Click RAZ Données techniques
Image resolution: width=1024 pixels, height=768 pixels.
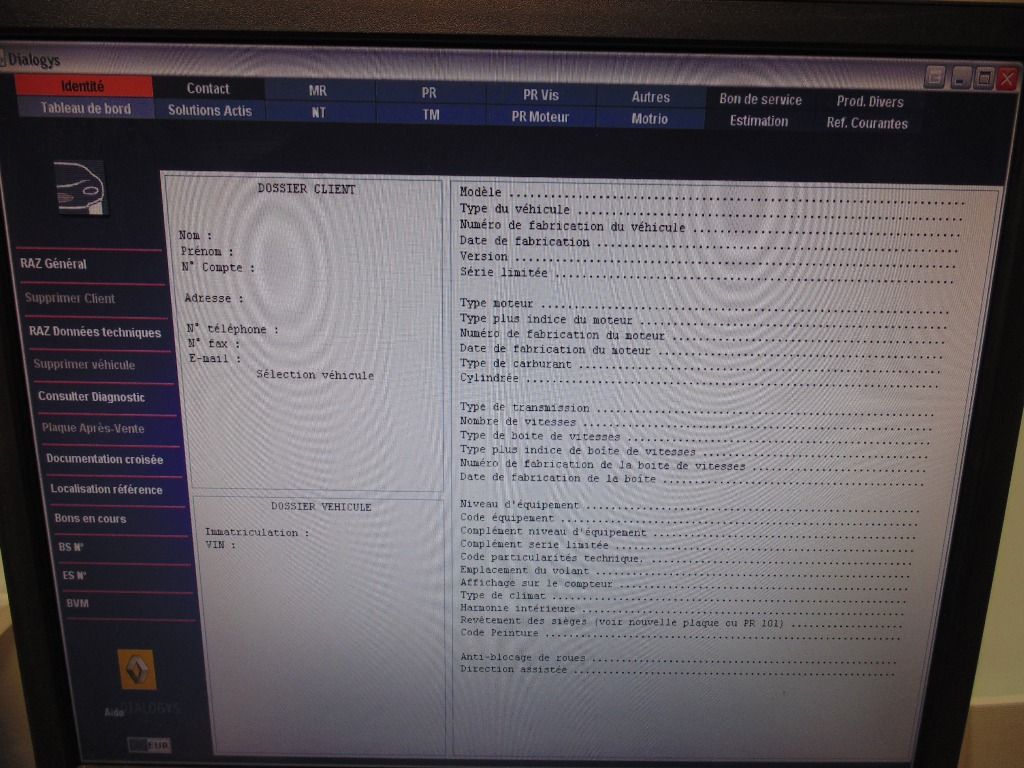(x=95, y=332)
